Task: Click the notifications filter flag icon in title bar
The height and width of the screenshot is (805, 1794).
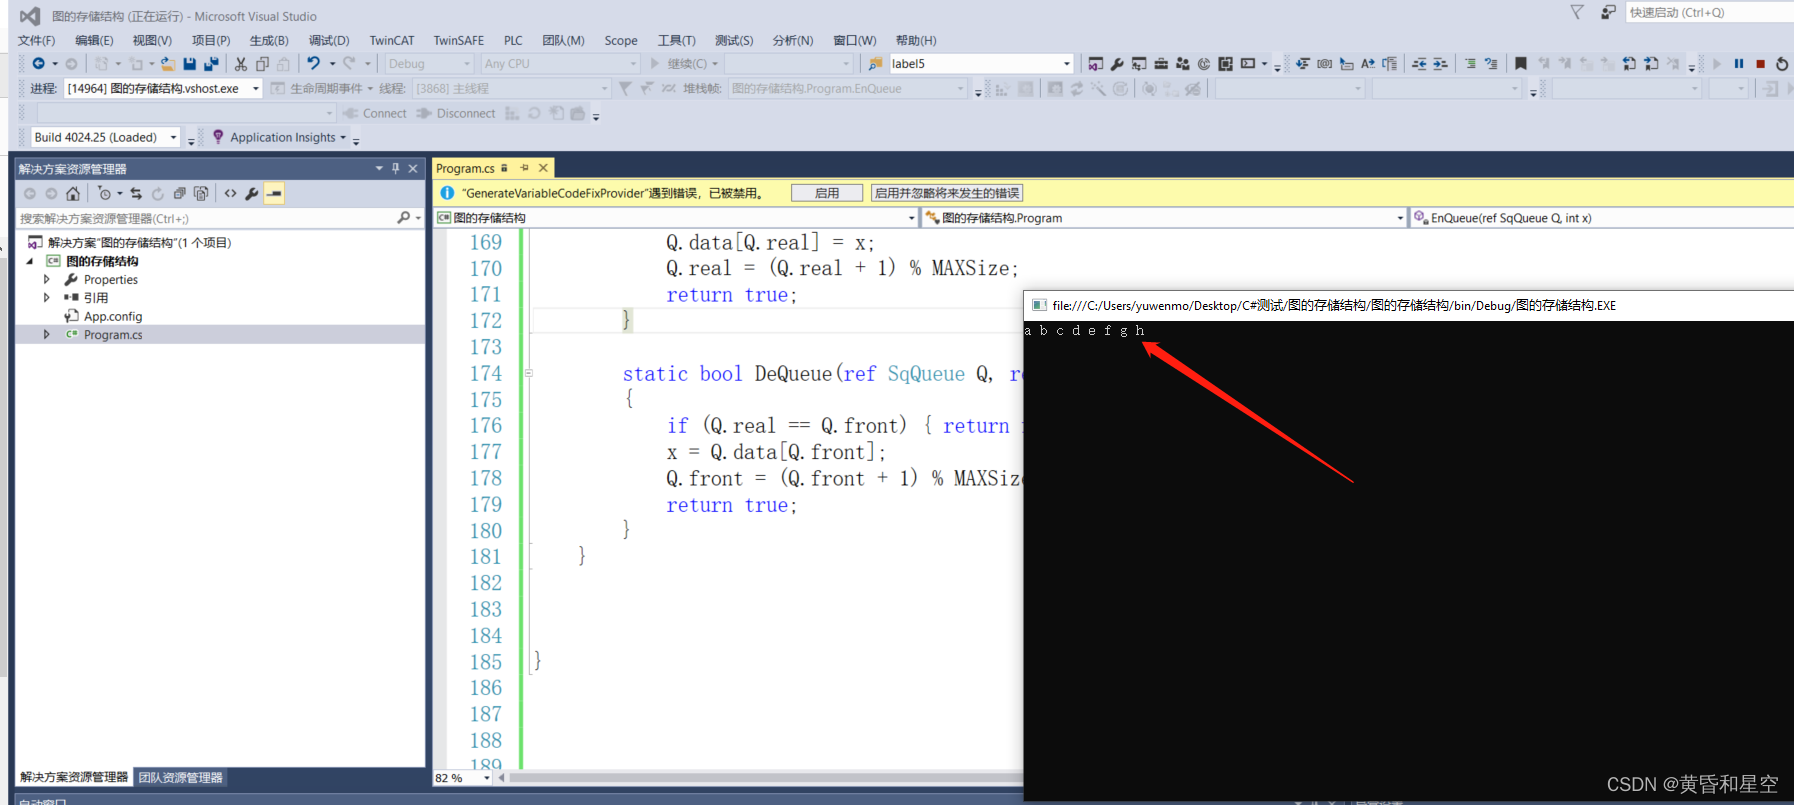Action: click(x=1577, y=12)
